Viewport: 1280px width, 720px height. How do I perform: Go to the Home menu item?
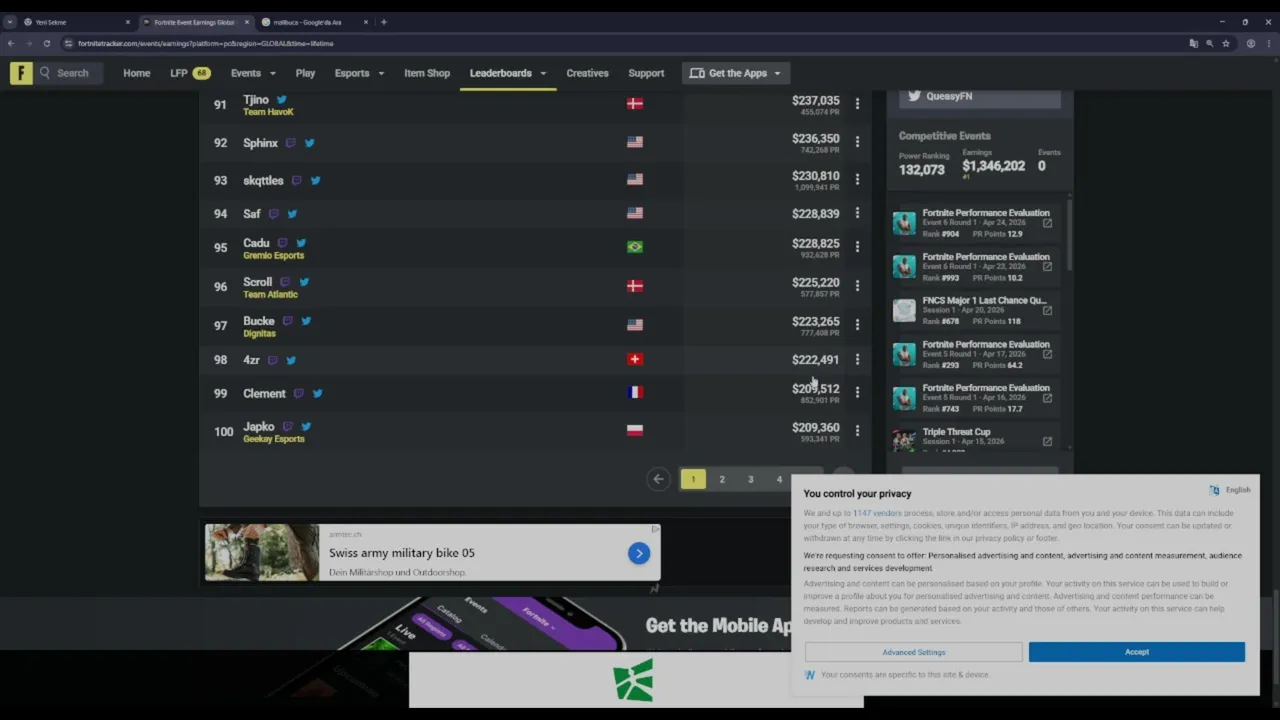pos(137,73)
